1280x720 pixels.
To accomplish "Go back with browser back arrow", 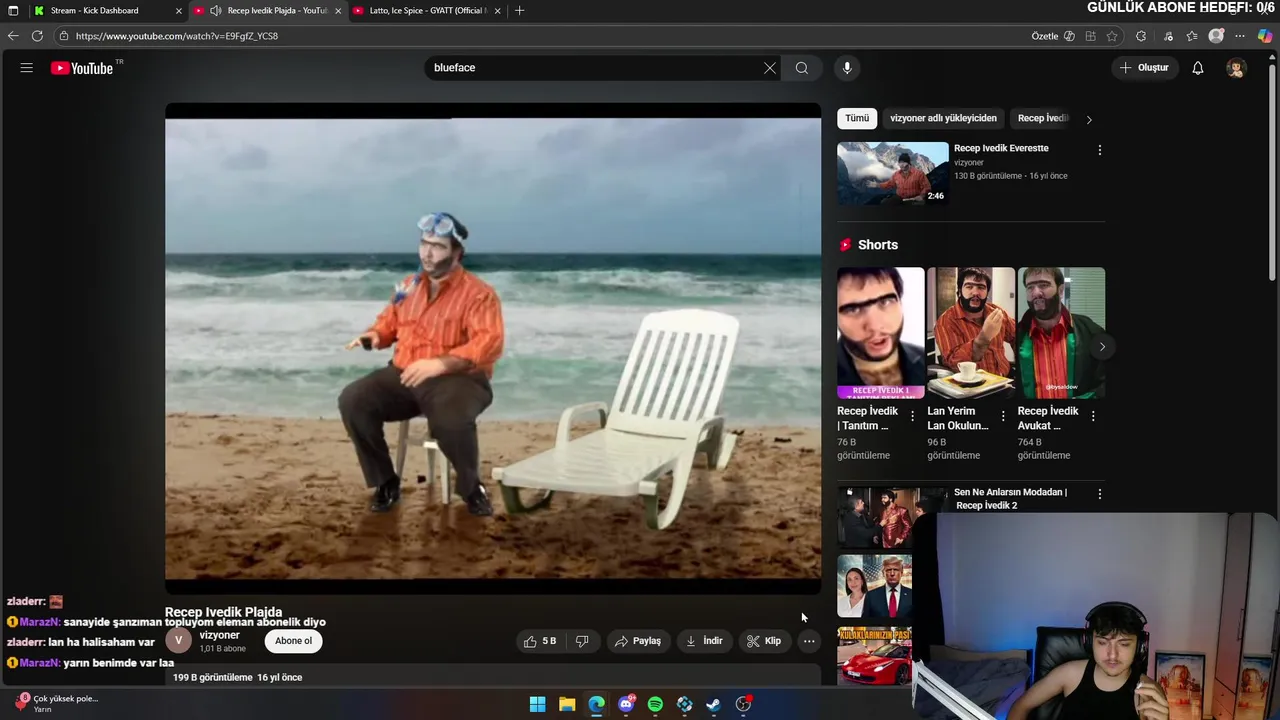I will pos(13,36).
